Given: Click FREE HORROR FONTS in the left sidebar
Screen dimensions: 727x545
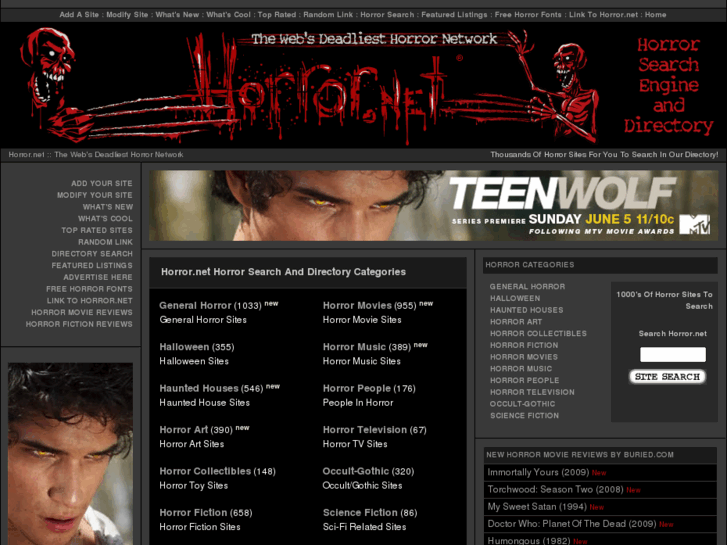Looking at the screenshot, I should coord(89,289).
